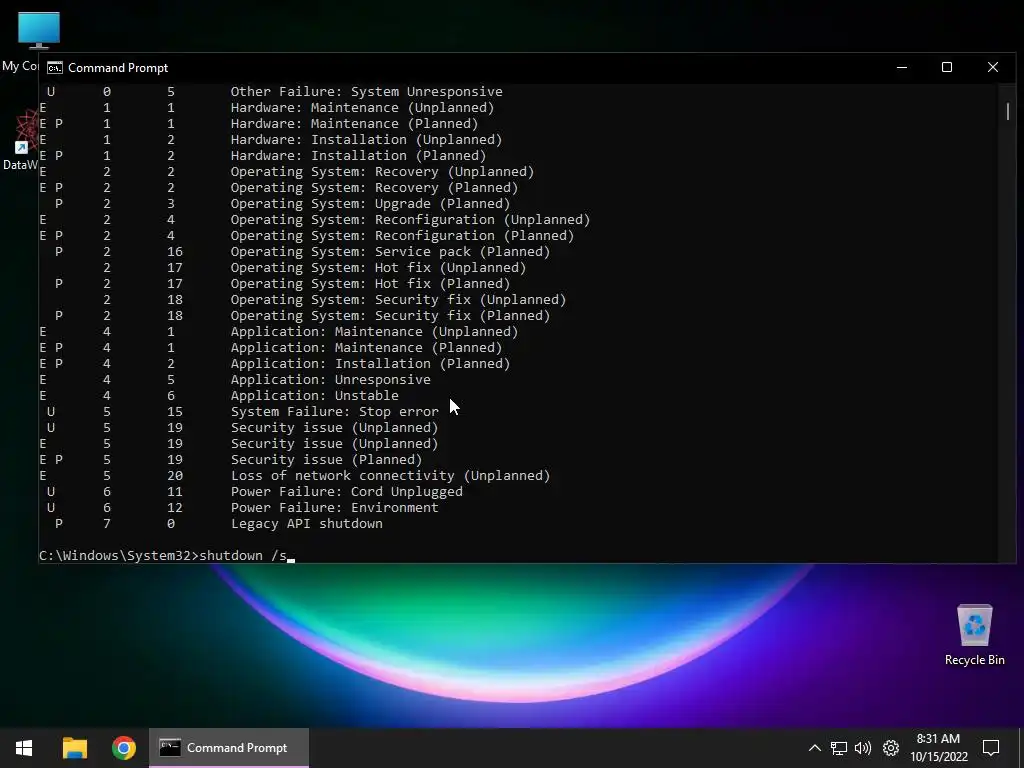Viewport: 1024px width, 768px height.
Task: Click 'Operating System: Hot fix (Planned)' text
Action: pos(370,283)
